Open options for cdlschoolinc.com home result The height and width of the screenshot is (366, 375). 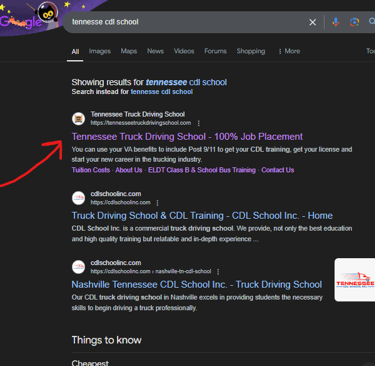click(x=157, y=203)
